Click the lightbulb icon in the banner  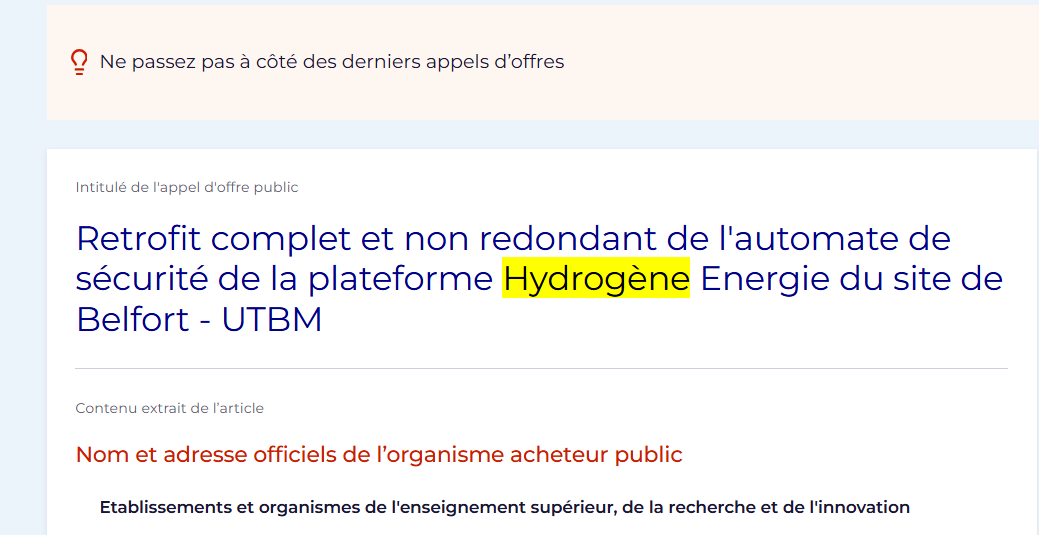click(x=79, y=62)
